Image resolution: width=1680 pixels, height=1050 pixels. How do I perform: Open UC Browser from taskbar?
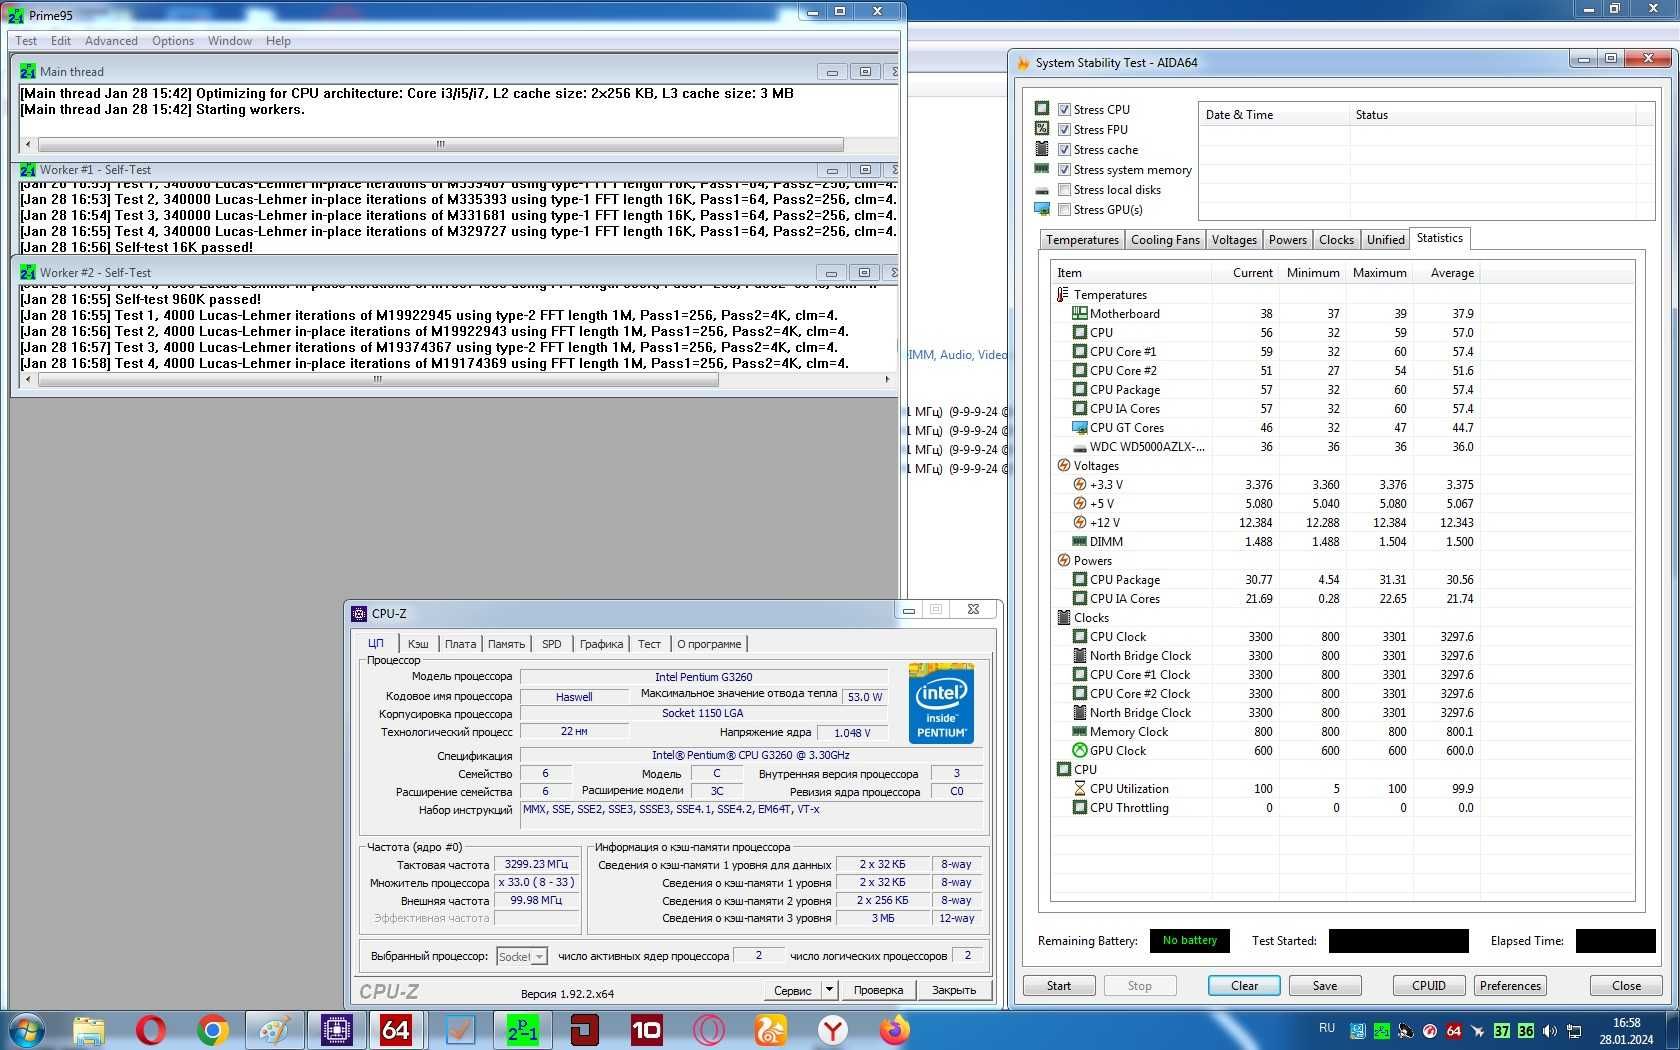[x=770, y=1029]
